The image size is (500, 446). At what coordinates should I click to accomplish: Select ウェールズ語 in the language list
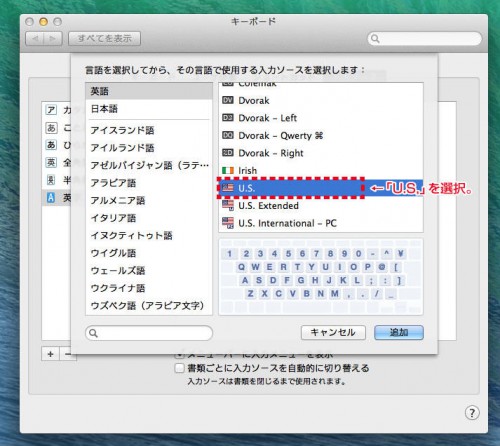[x=149, y=270]
